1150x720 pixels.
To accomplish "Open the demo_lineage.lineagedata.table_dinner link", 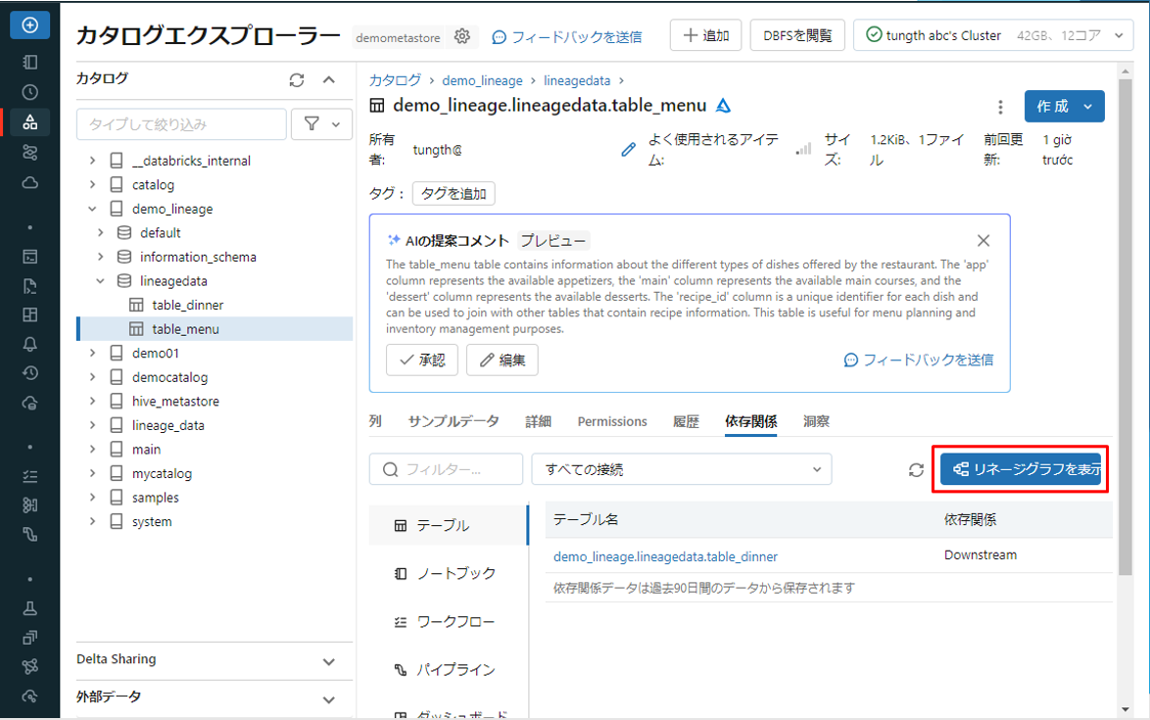I will 665,556.
